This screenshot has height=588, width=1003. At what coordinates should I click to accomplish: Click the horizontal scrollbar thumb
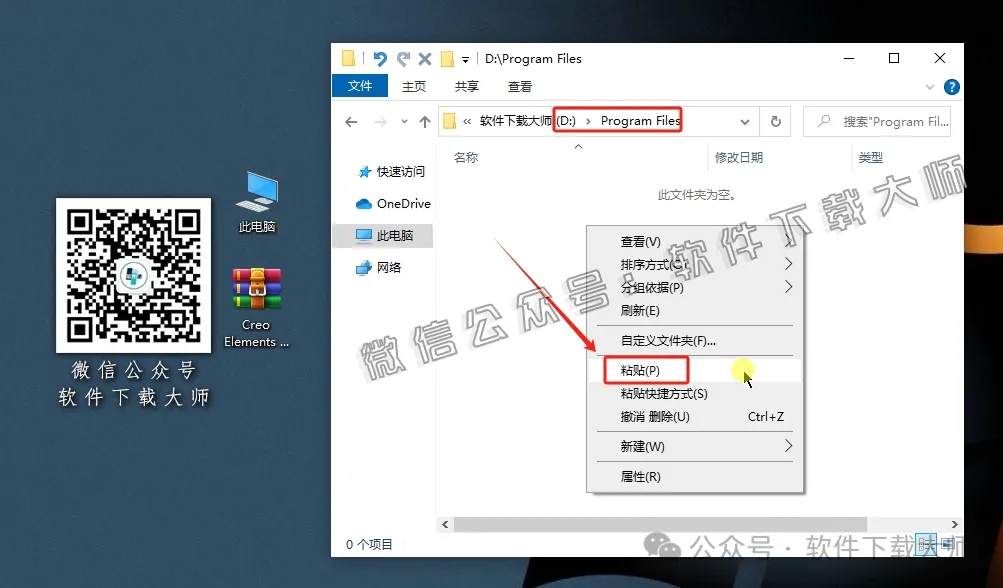[x=660, y=525]
